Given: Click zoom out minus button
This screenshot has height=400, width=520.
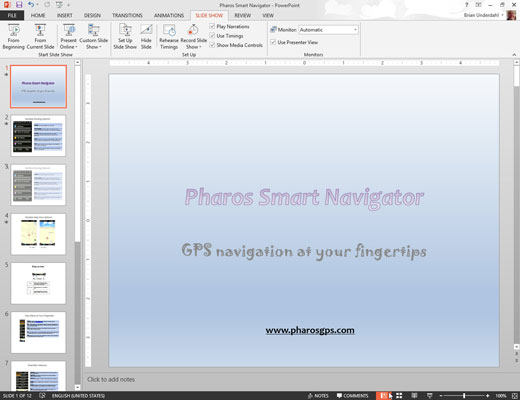Looking at the screenshot, I should 441,396.
